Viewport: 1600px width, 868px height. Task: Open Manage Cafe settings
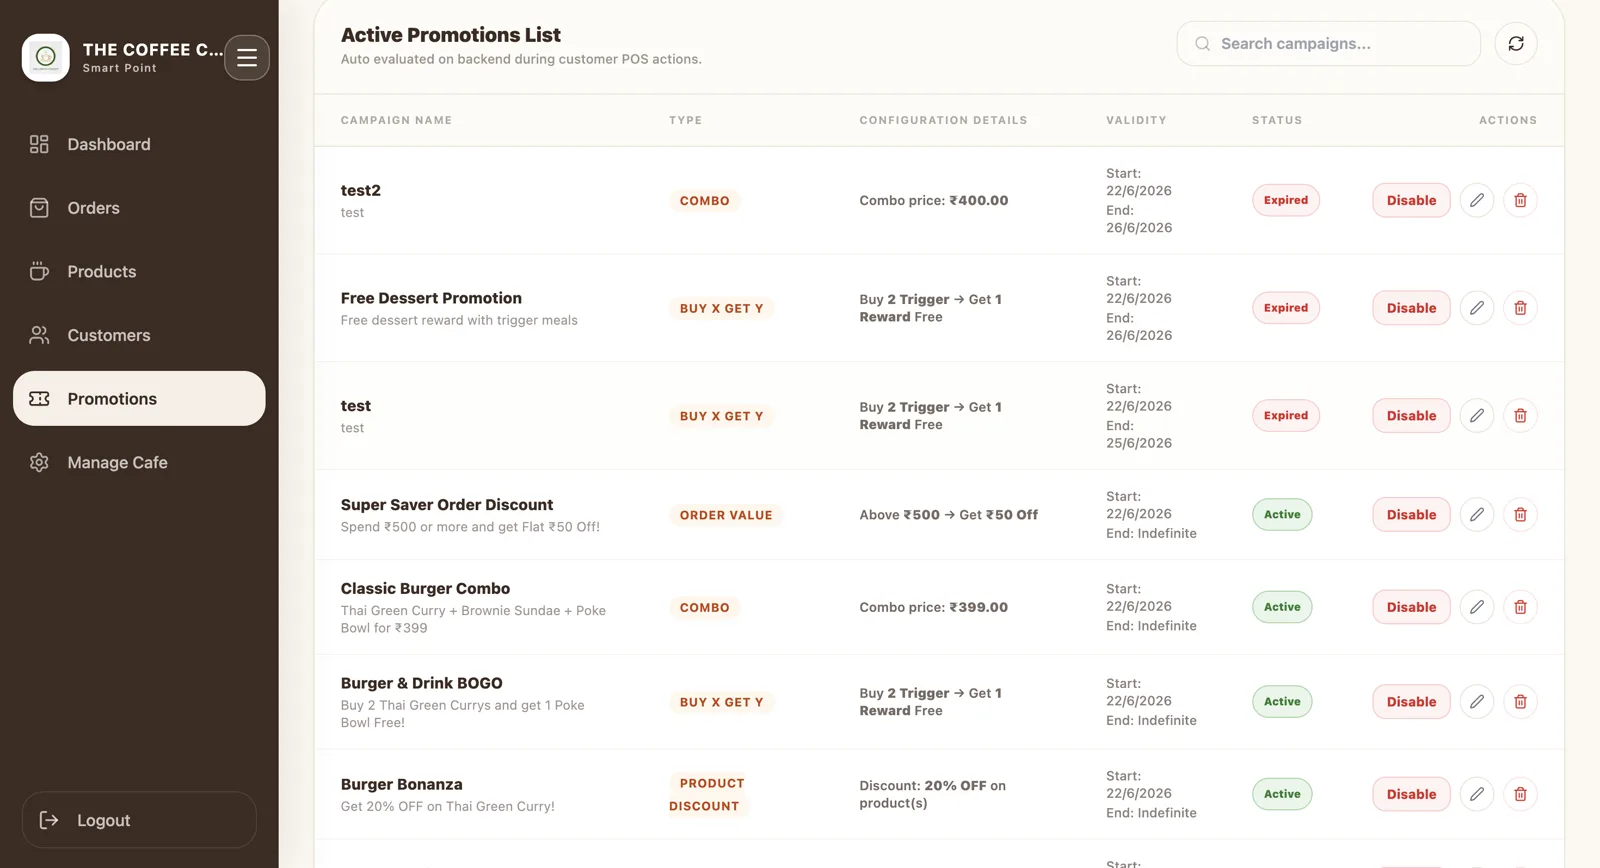(139, 463)
